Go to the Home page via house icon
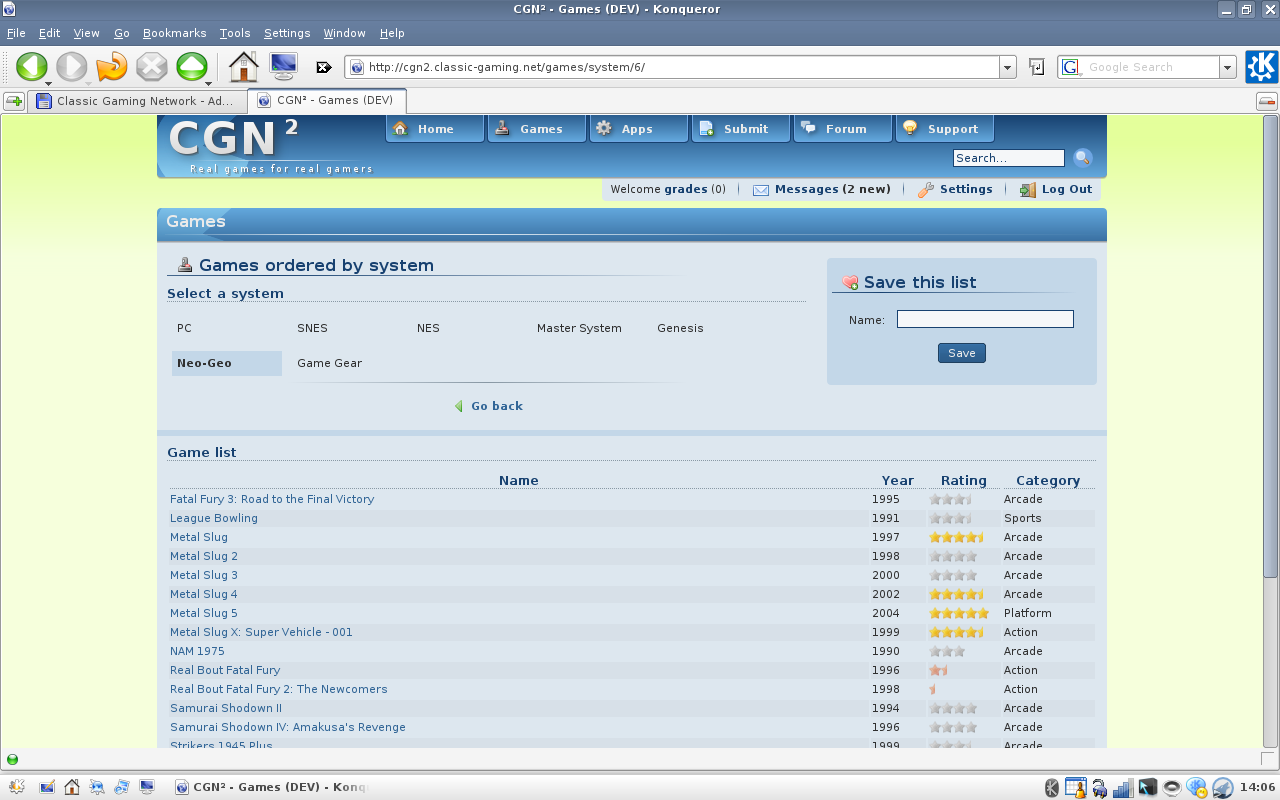Screen dimensions: 1280x800 click(243, 67)
